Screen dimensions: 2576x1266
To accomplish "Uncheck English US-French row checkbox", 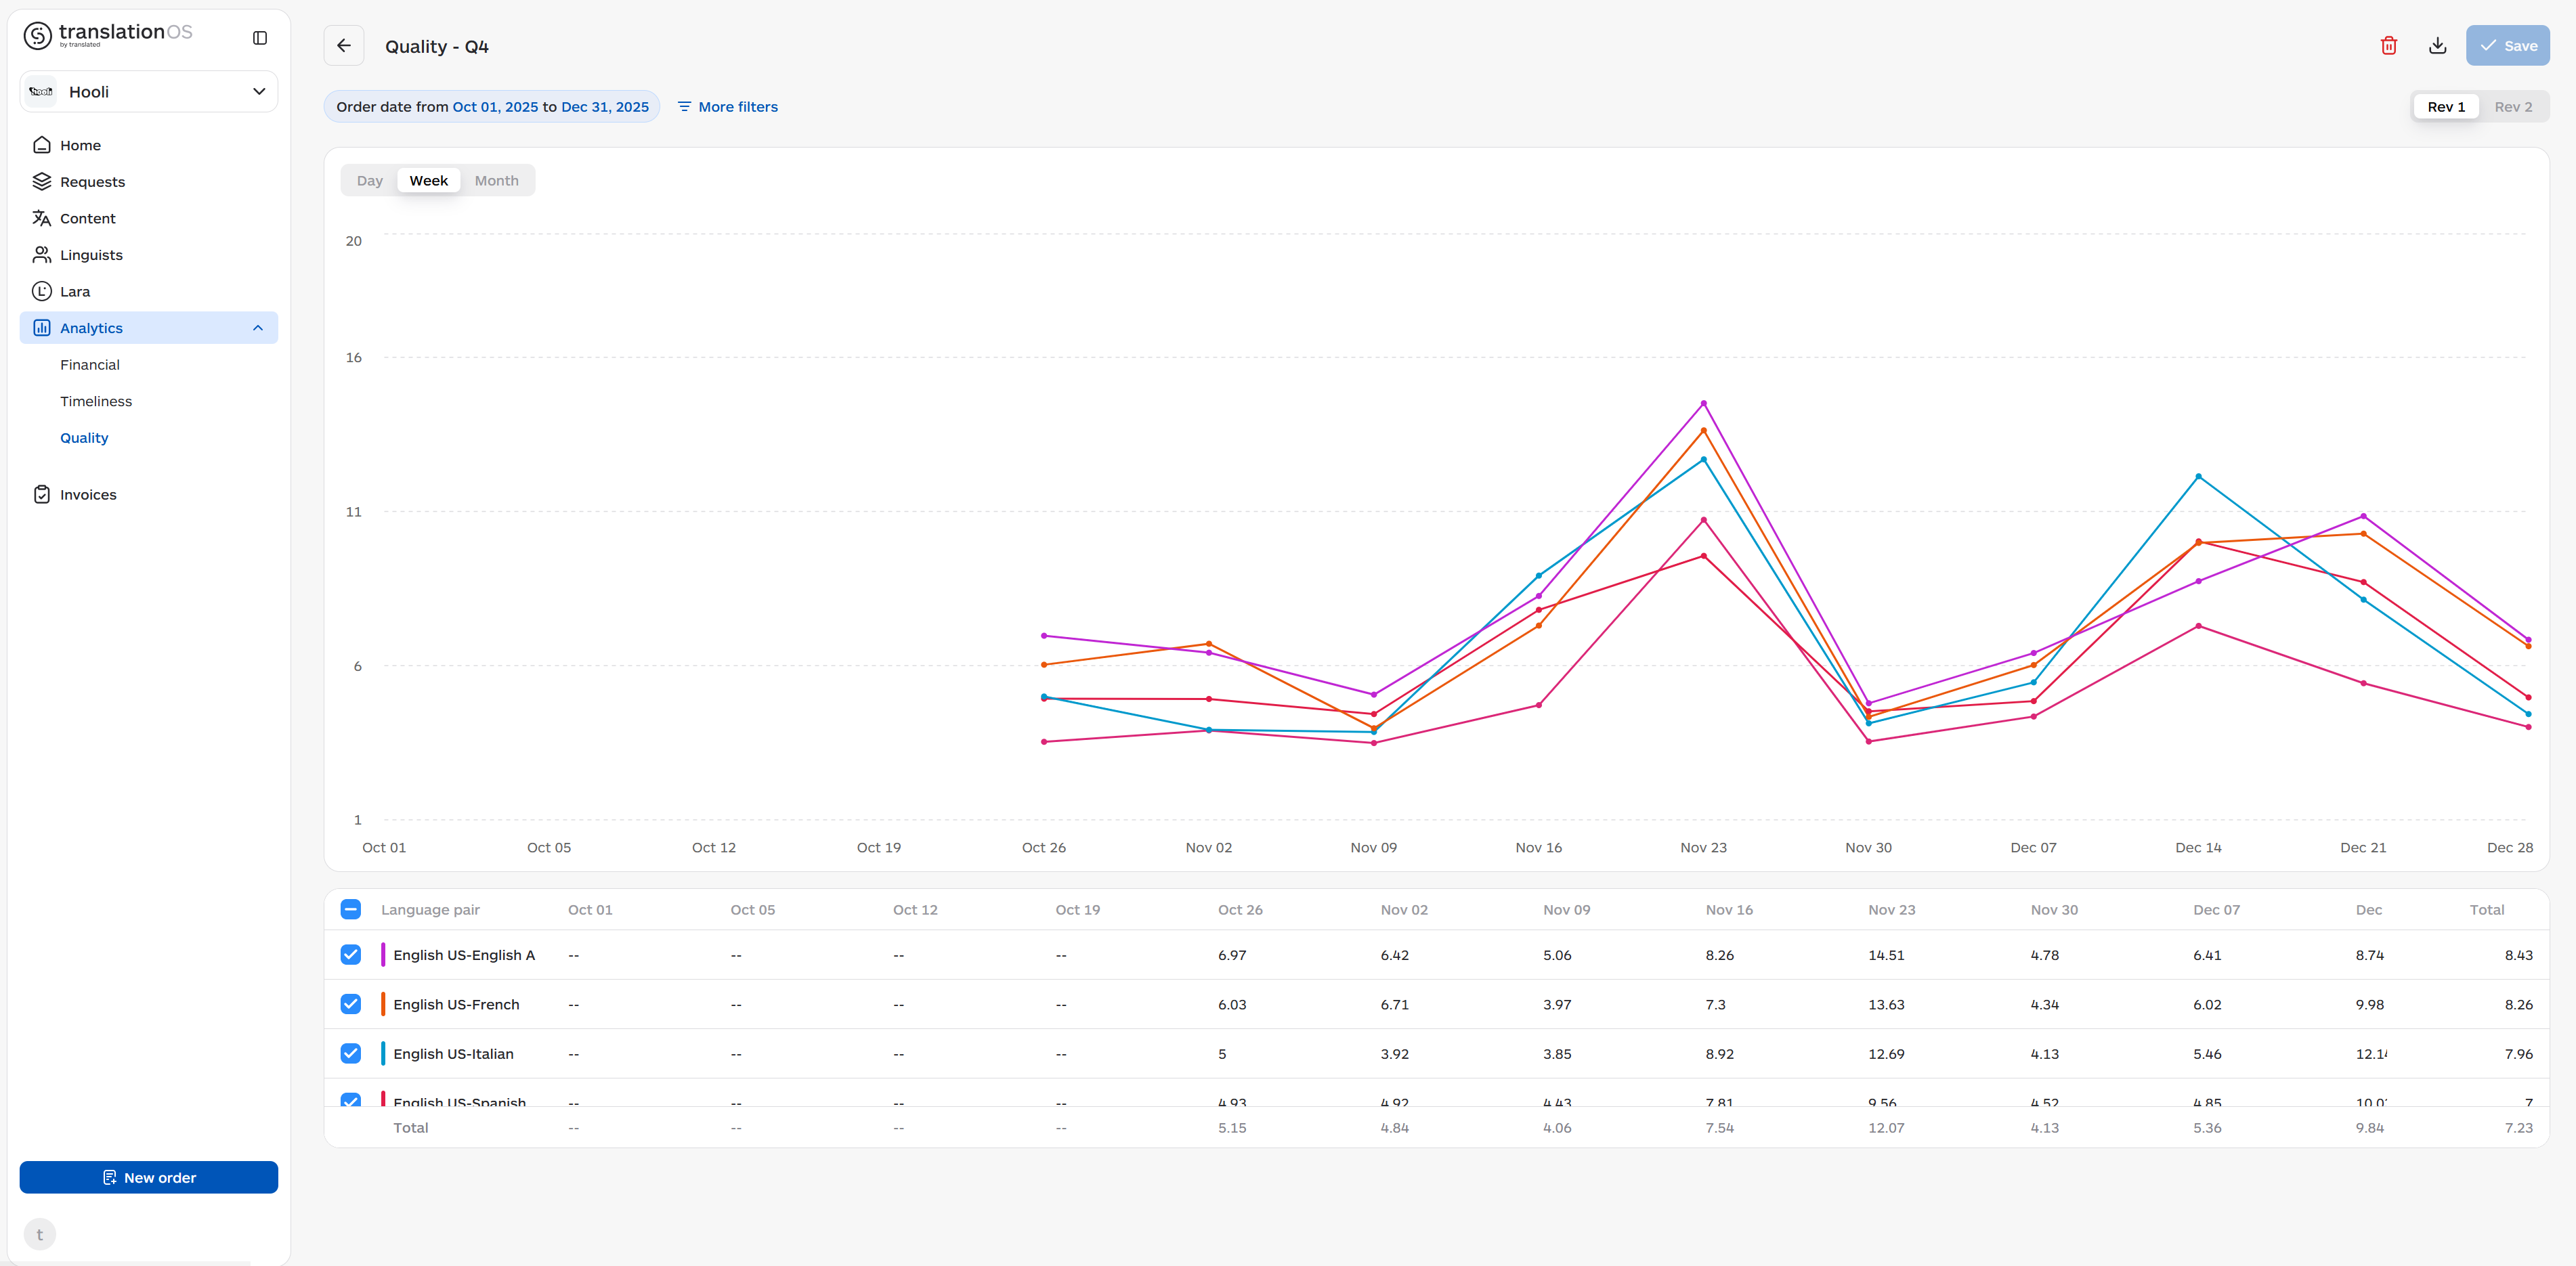I will pos(351,1004).
